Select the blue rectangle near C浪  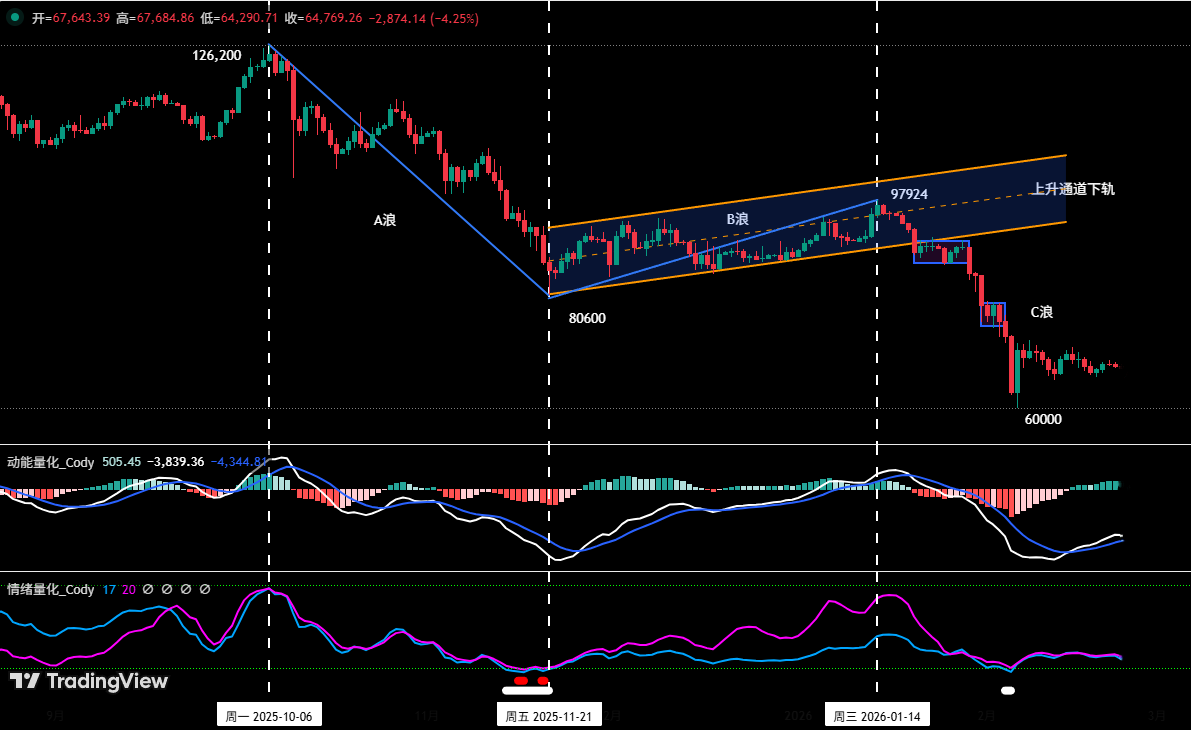(x=993, y=314)
